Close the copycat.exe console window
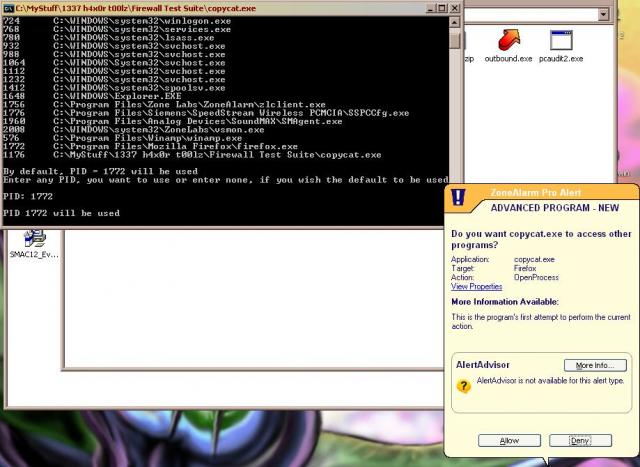Screen dimensions: 640x467 click(455, 8)
